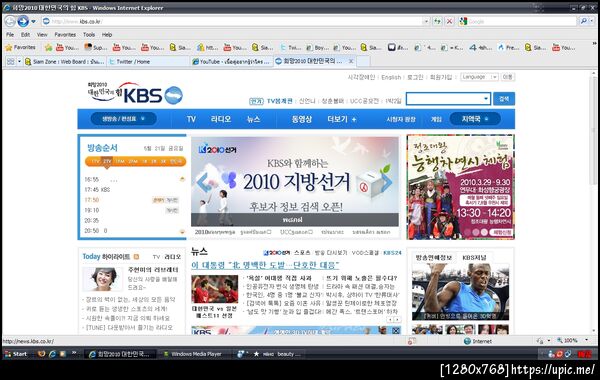
Task: Click the browser Back button
Action: pyautogui.click(x=10, y=21)
